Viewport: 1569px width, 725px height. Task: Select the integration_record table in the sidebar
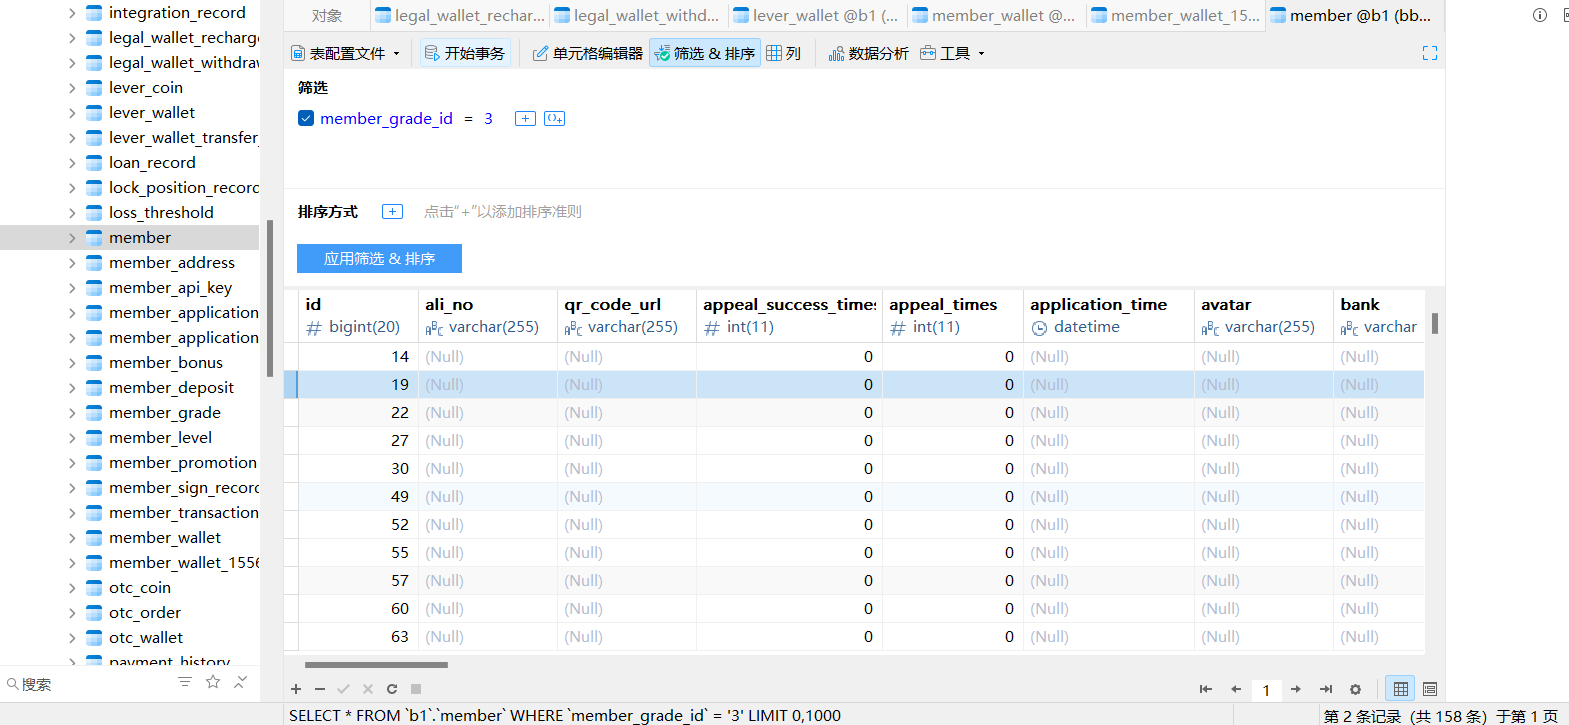click(x=177, y=13)
